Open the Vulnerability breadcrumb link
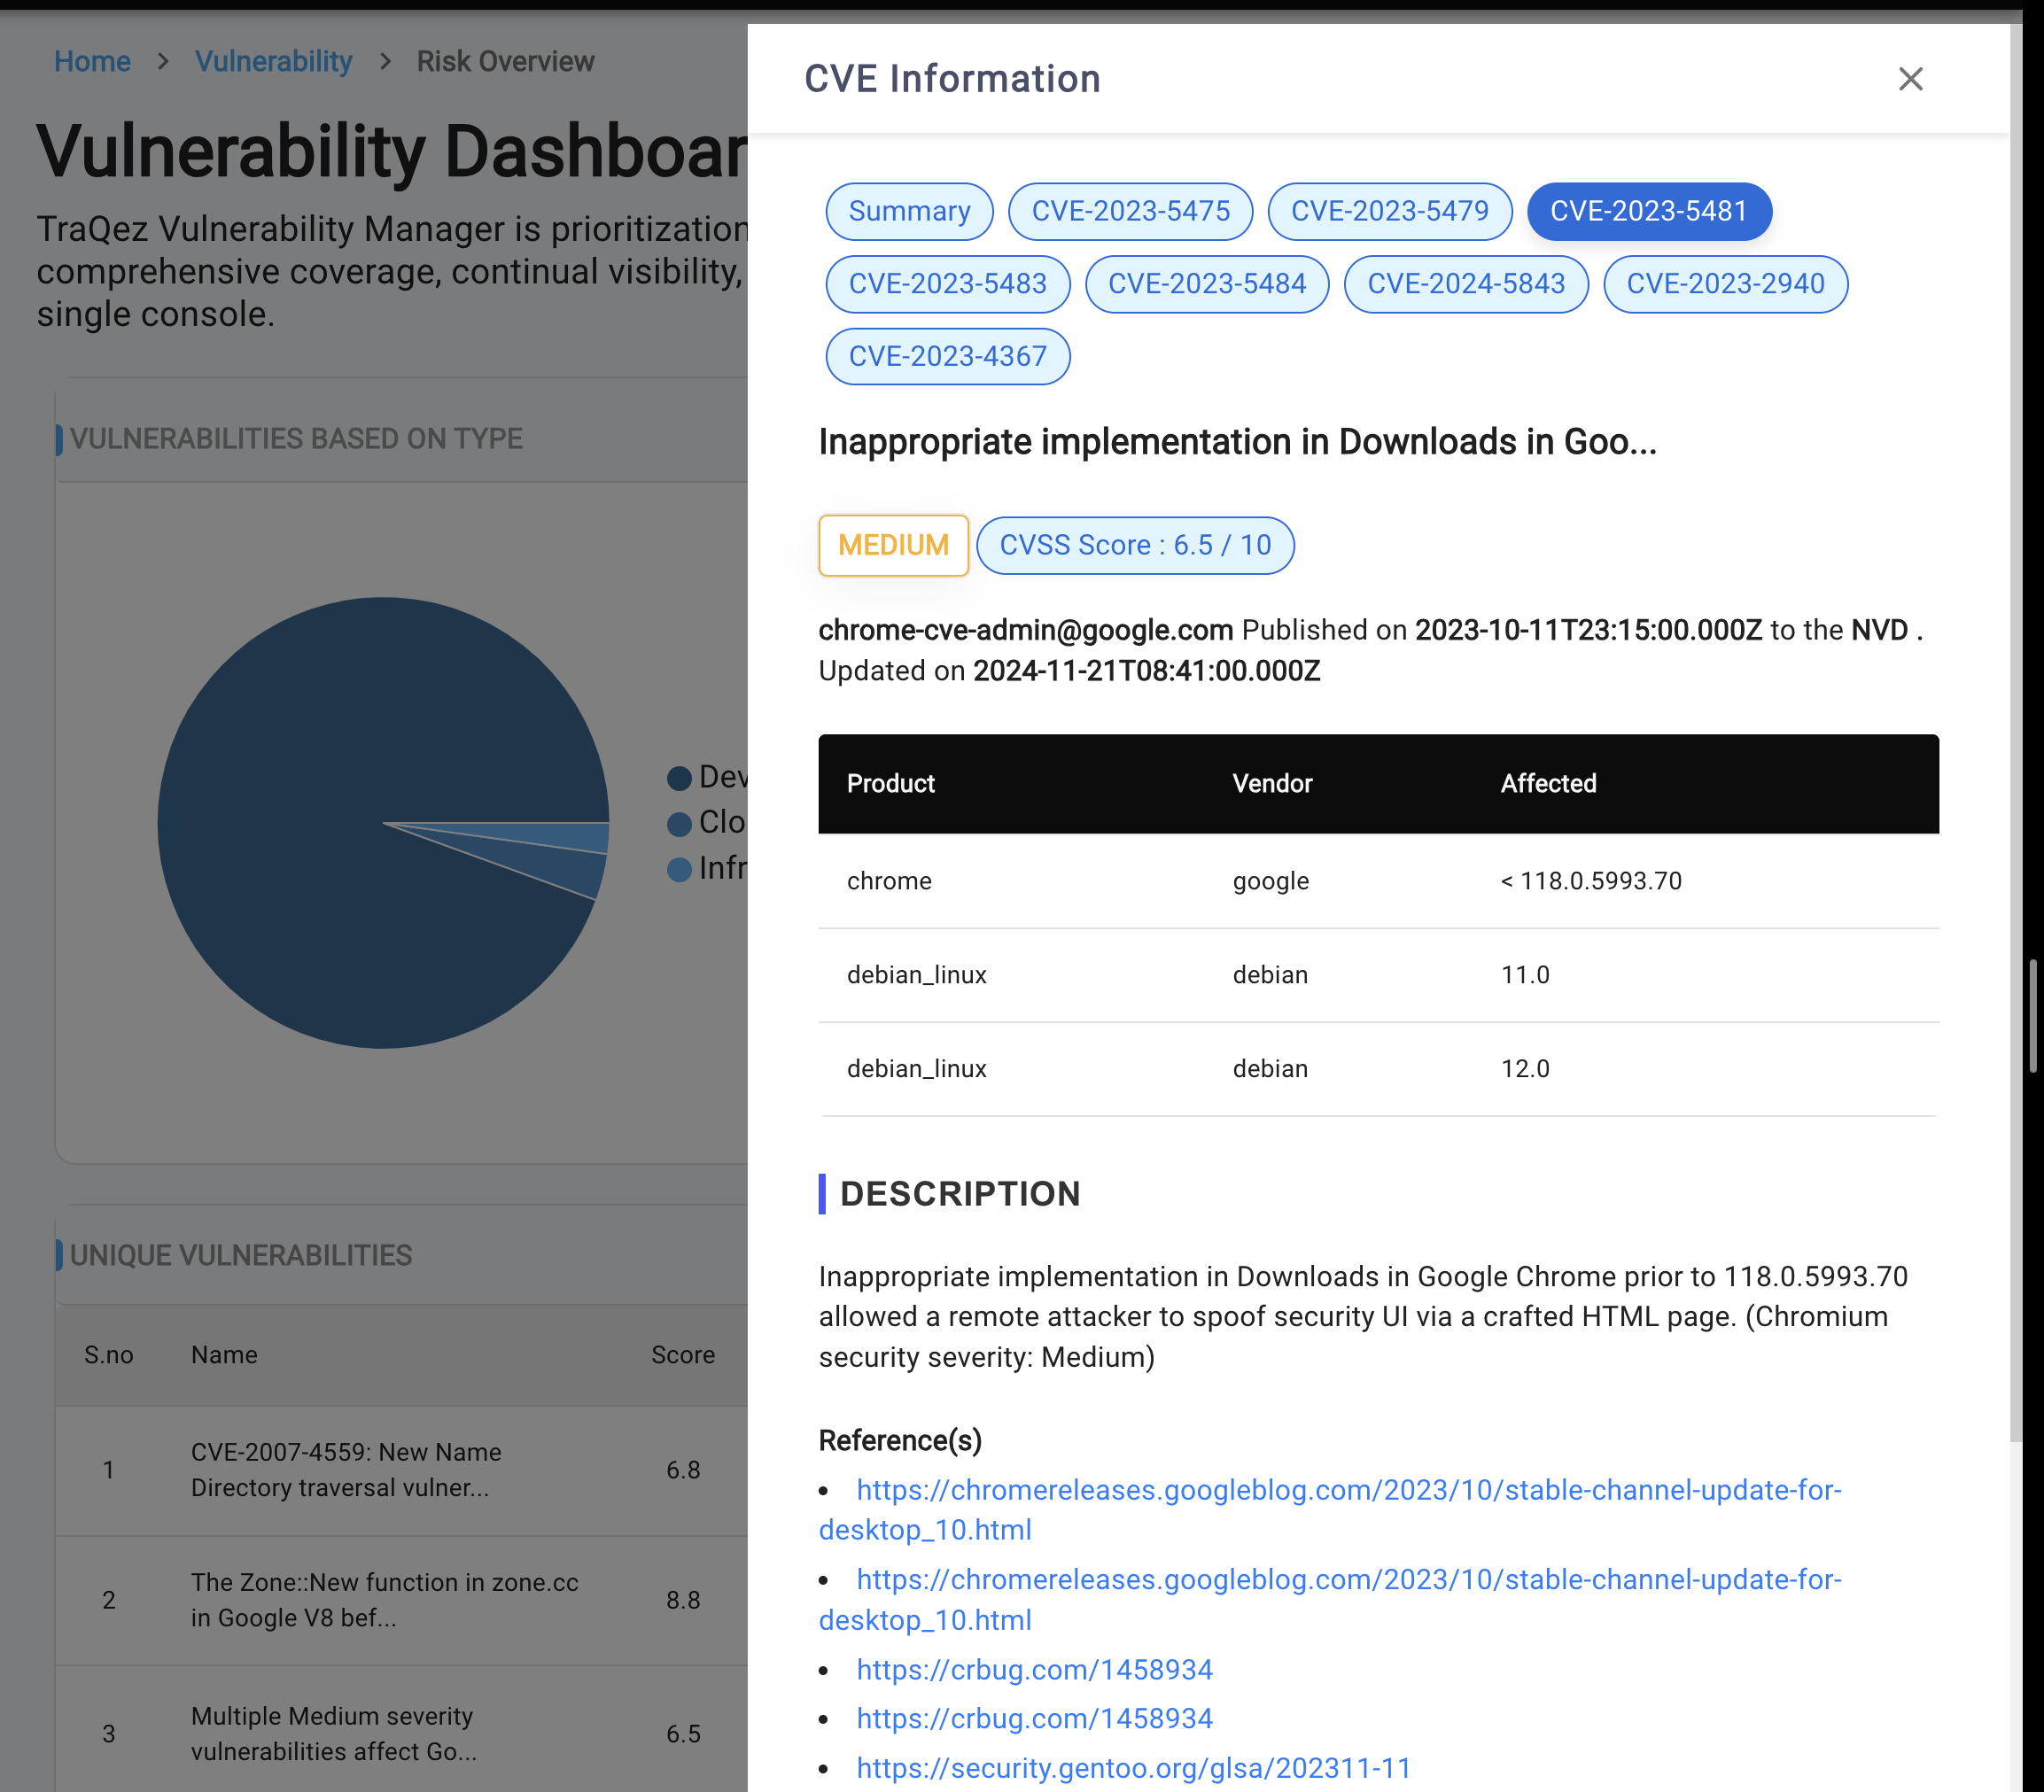This screenshot has width=2044, height=1792. 273,61
